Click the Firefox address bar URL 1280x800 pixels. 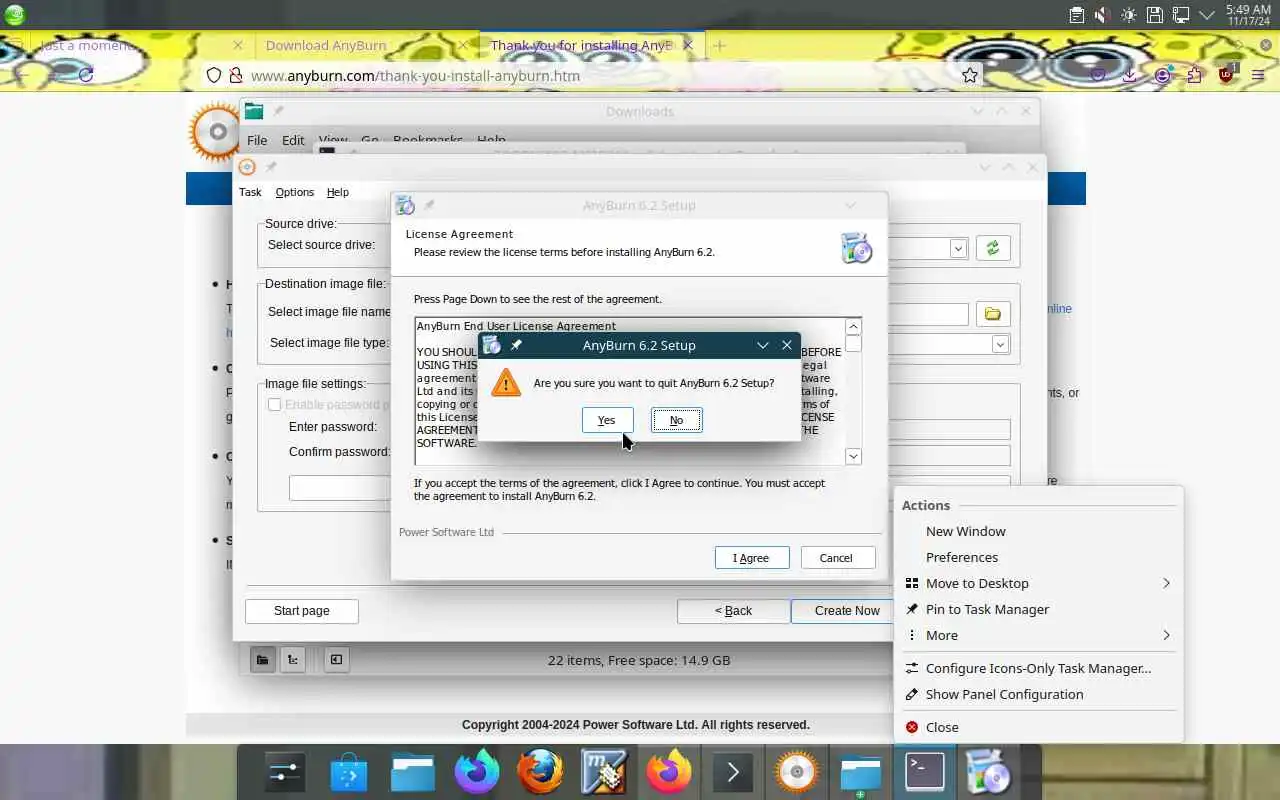click(415, 75)
